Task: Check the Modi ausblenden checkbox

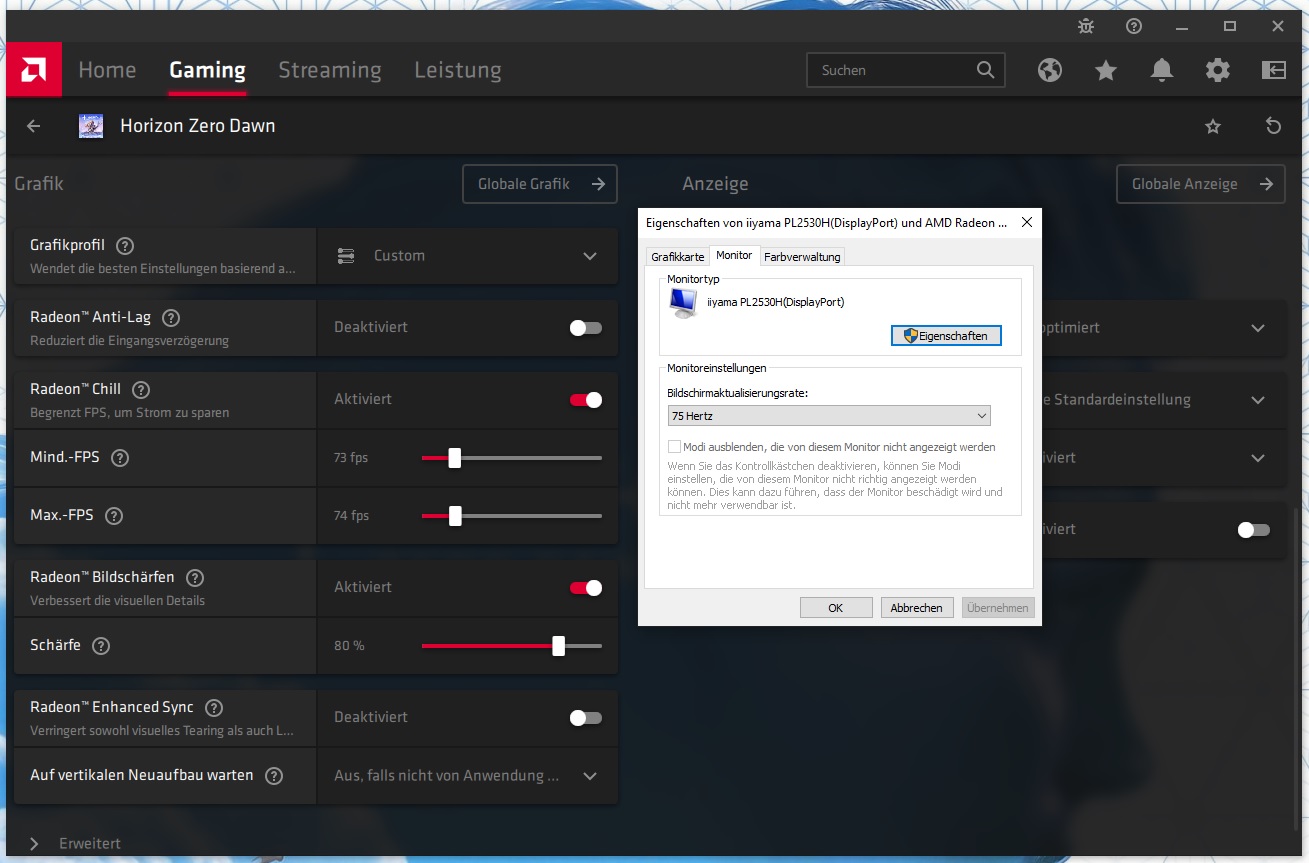Action: click(675, 447)
